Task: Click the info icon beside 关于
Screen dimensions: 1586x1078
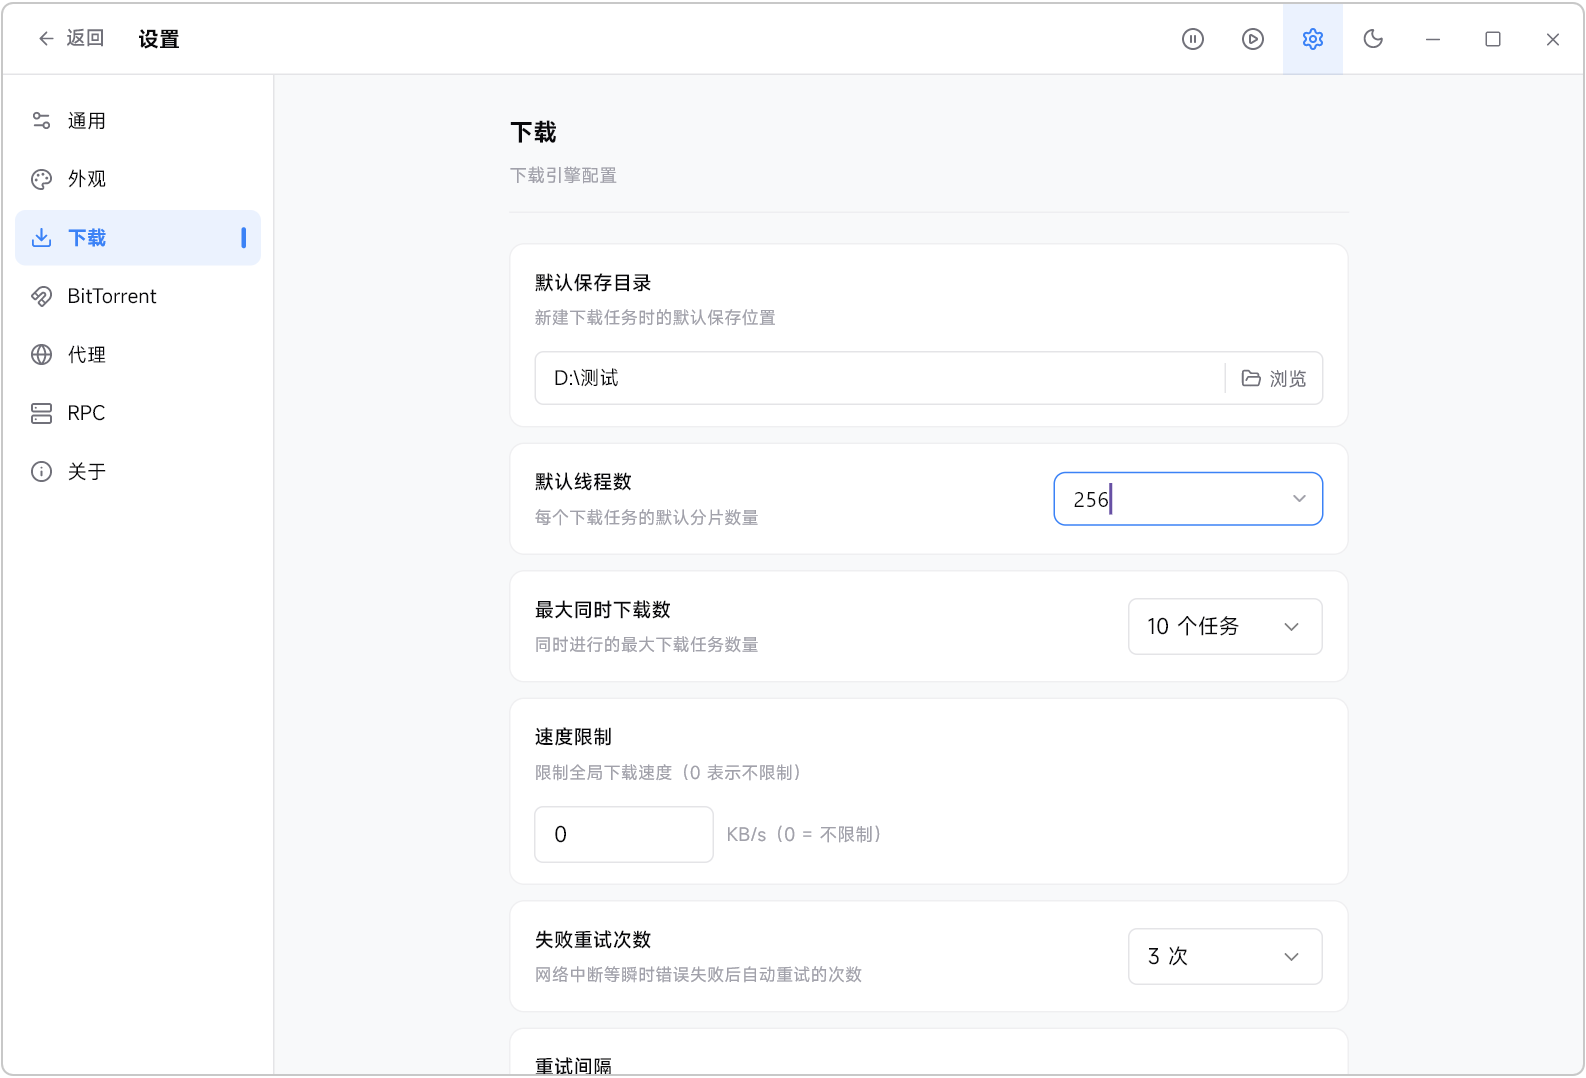Action: coord(41,472)
